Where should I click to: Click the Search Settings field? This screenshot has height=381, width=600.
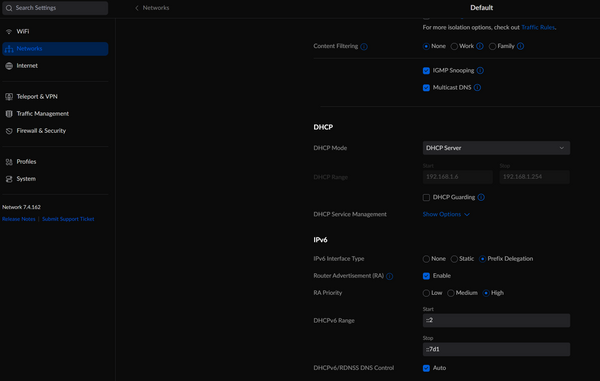coord(55,8)
